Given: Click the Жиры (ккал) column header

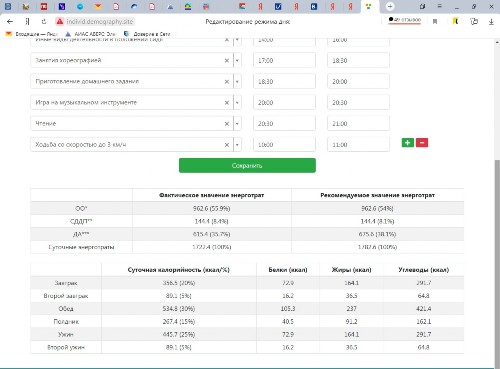Looking at the screenshot, I should (x=351, y=270).
